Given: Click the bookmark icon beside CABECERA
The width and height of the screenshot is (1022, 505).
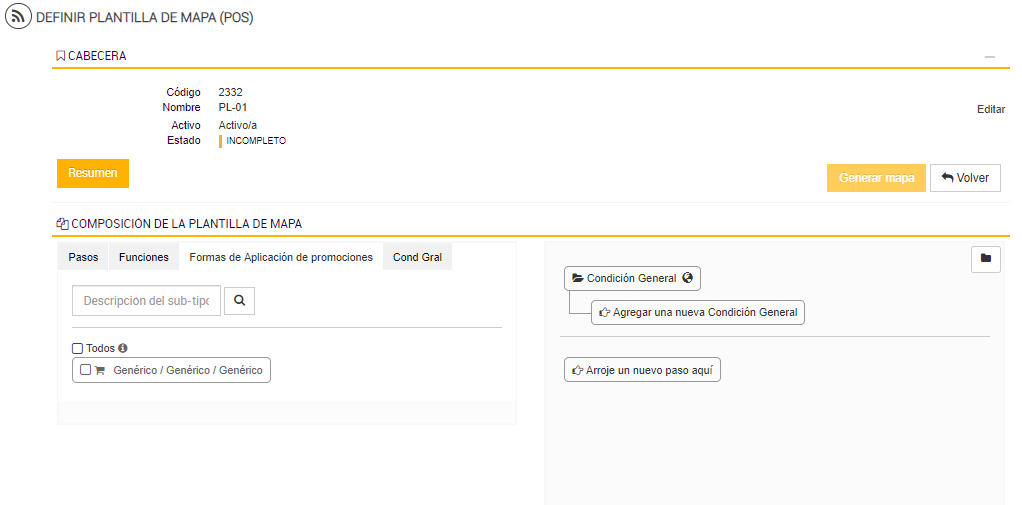Looking at the screenshot, I should click(x=61, y=56).
